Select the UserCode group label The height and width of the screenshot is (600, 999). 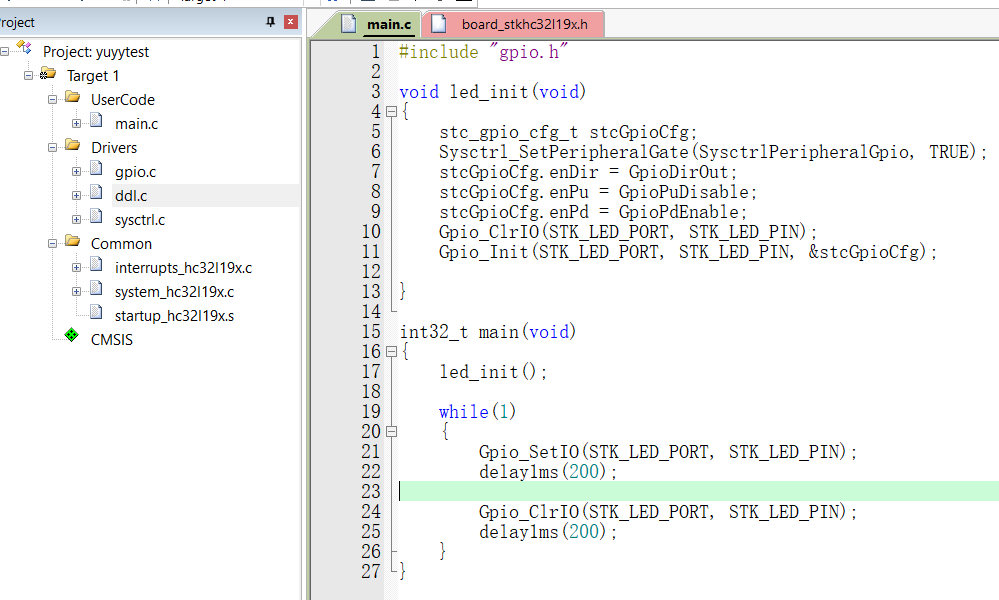(x=122, y=100)
